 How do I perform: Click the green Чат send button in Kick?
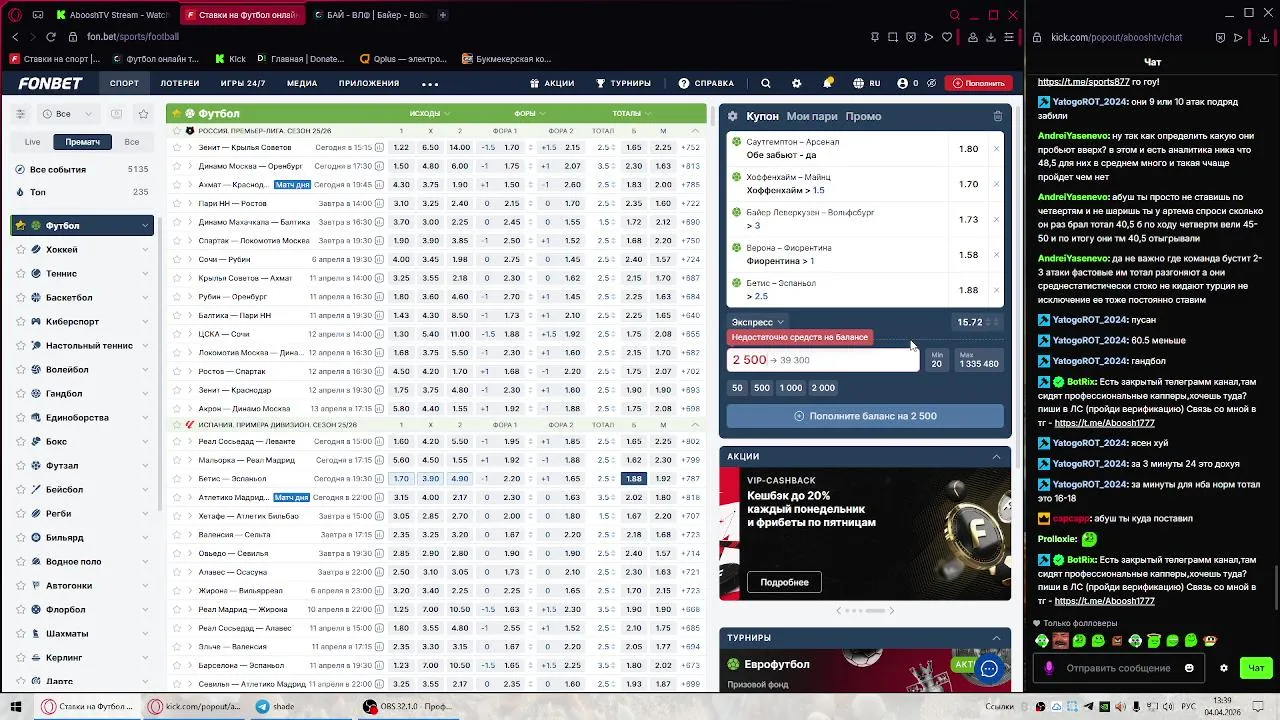(x=1256, y=668)
